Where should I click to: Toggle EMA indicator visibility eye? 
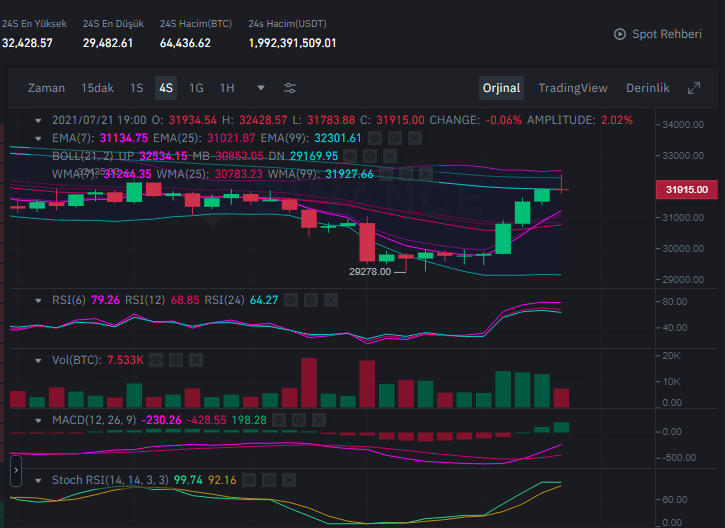[x=375, y=138]
